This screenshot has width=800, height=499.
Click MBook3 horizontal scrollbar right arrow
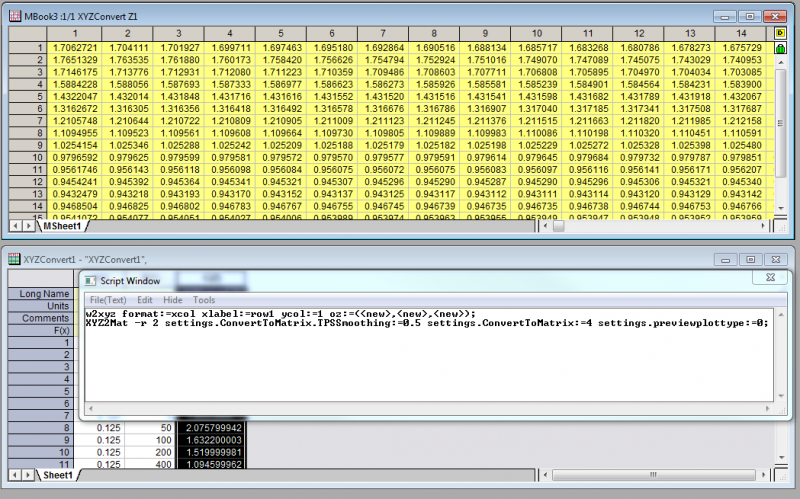(763, 226)
